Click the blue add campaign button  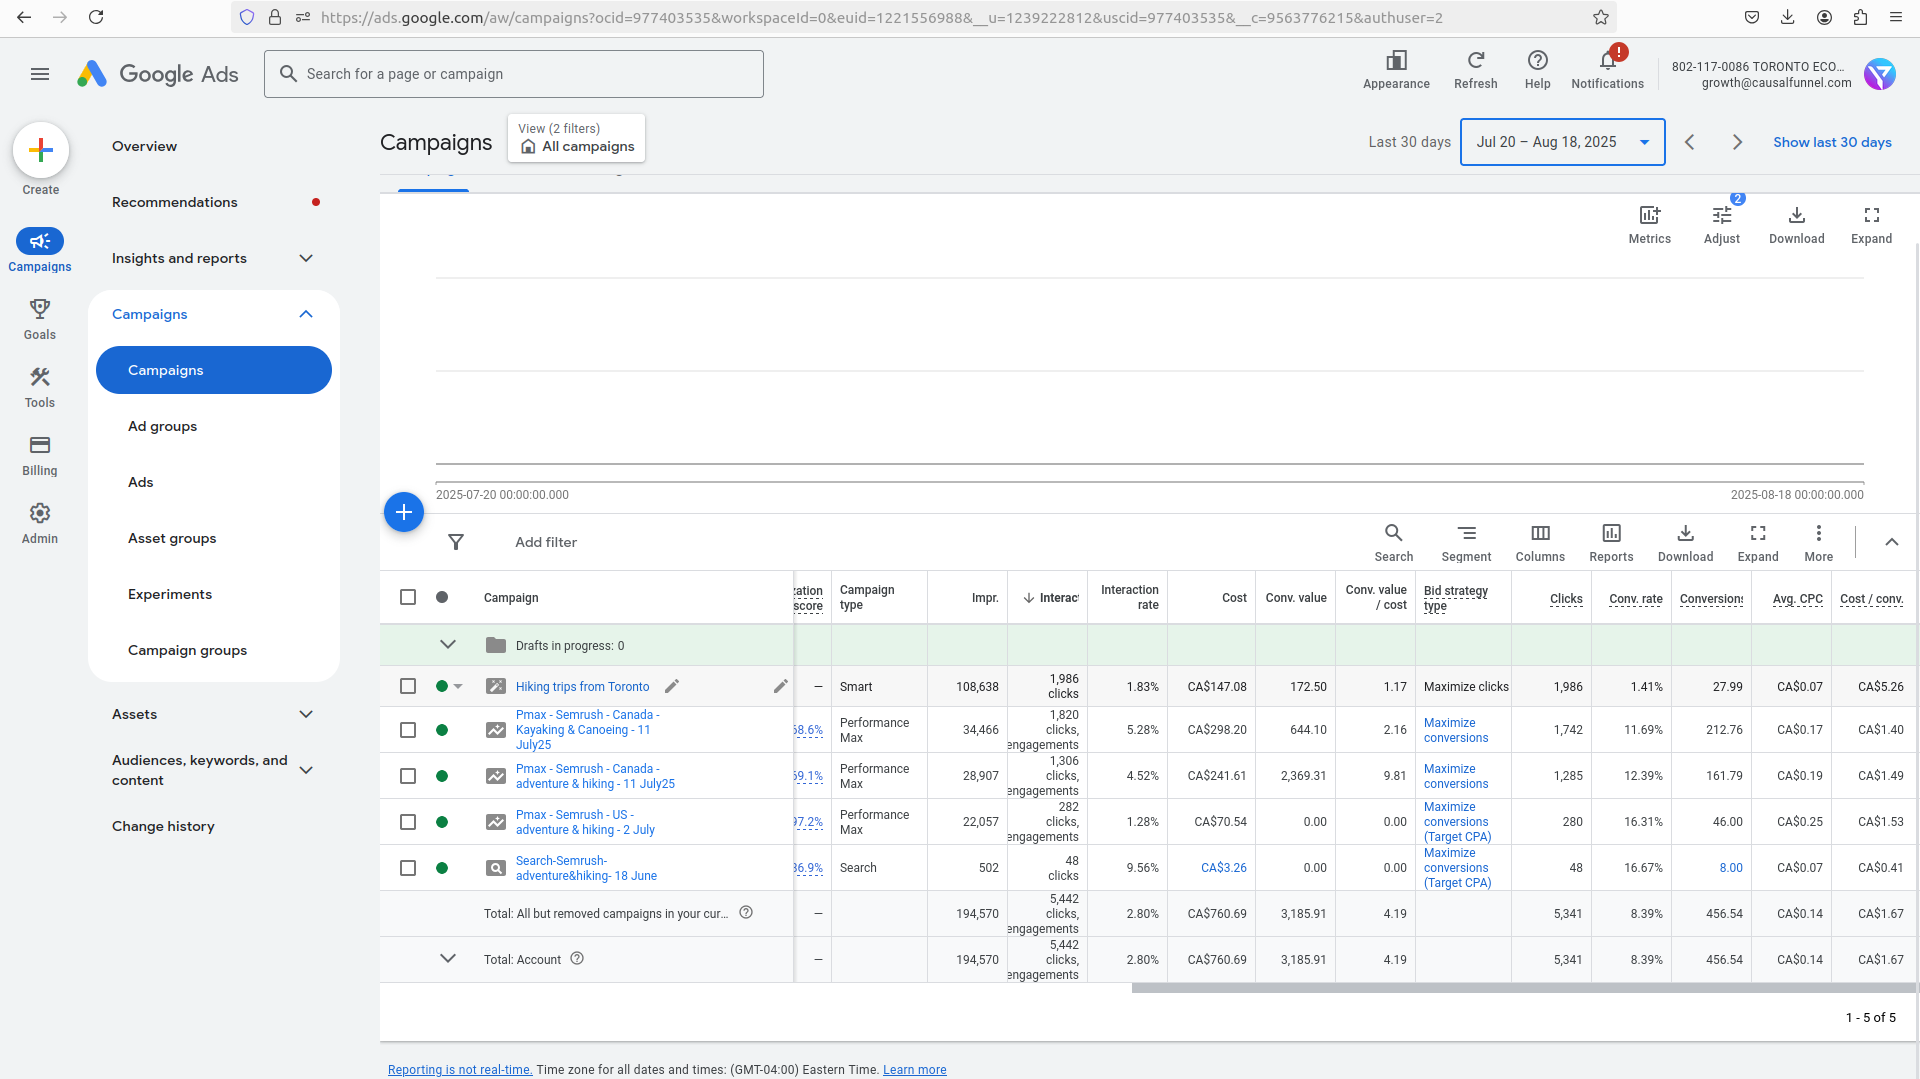pyautogui.click(x=404, y=512)
